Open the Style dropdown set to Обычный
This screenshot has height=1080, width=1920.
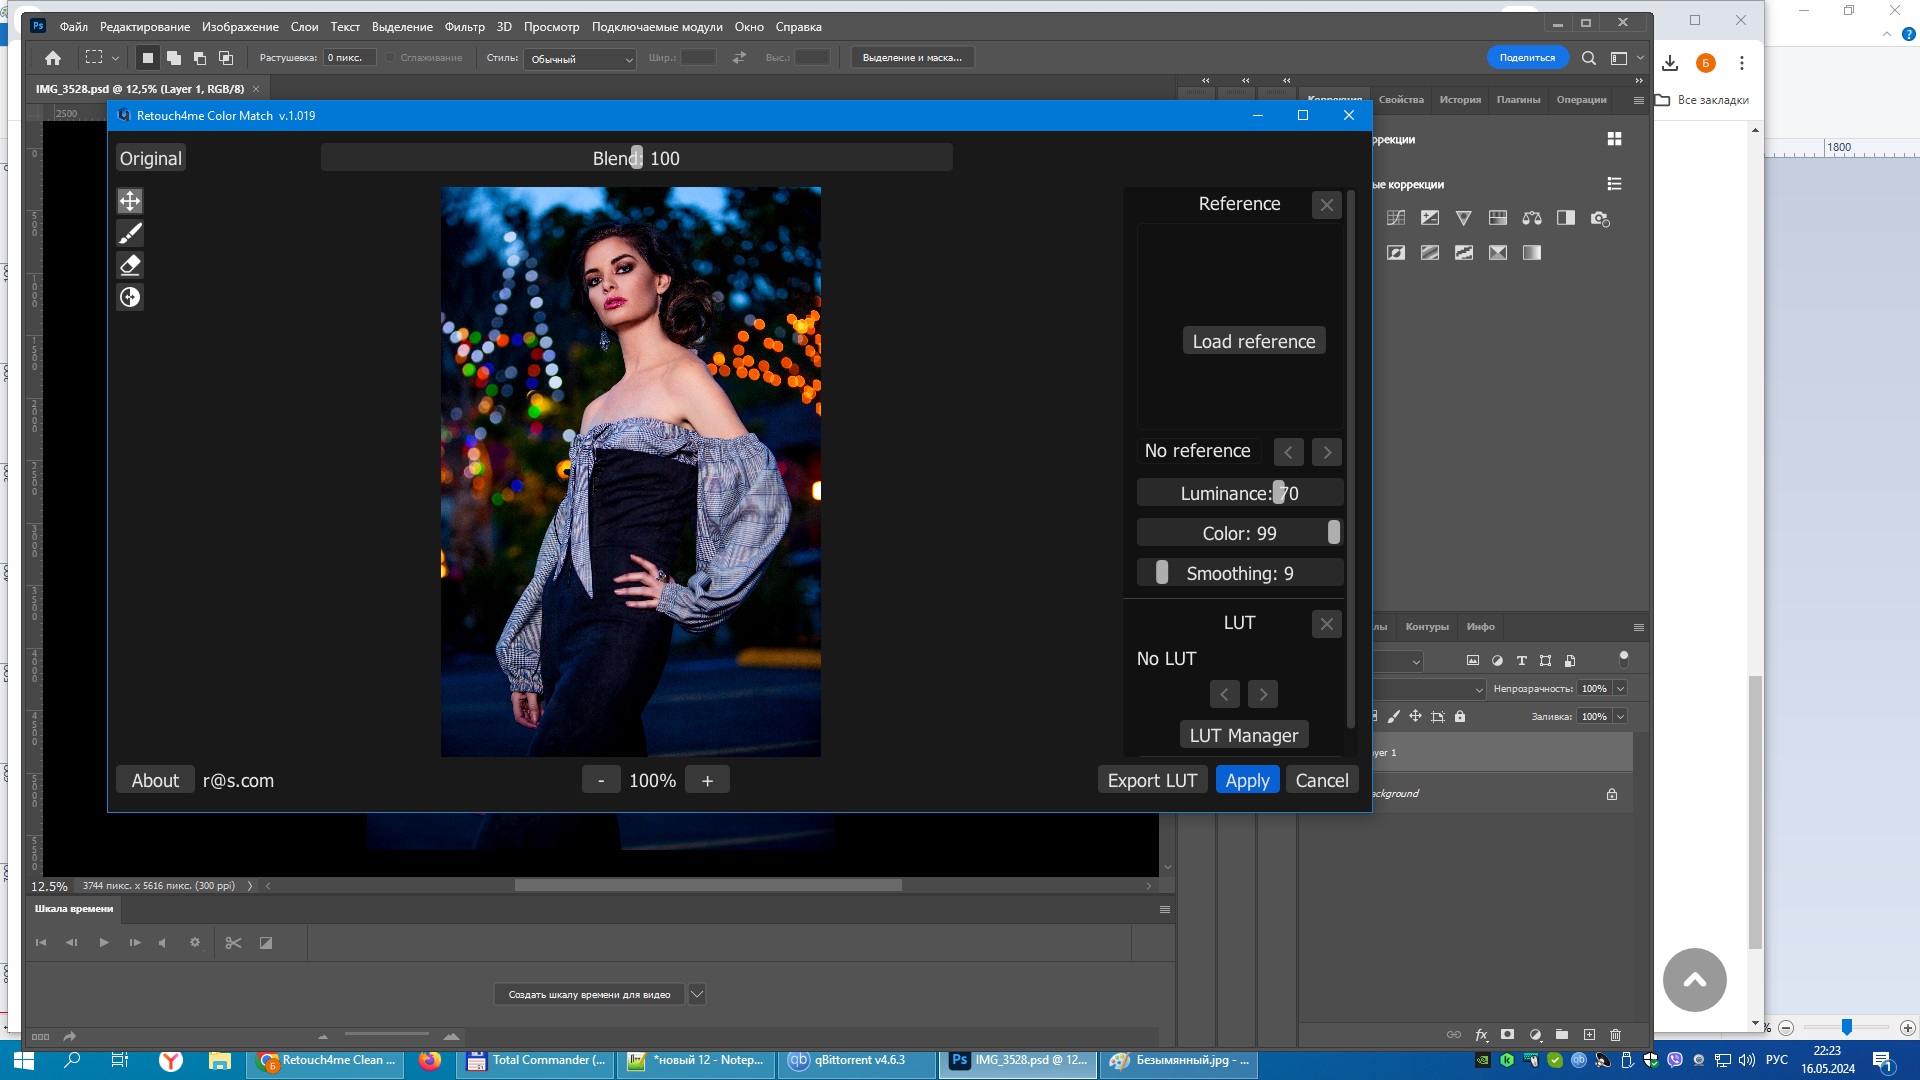580,59
